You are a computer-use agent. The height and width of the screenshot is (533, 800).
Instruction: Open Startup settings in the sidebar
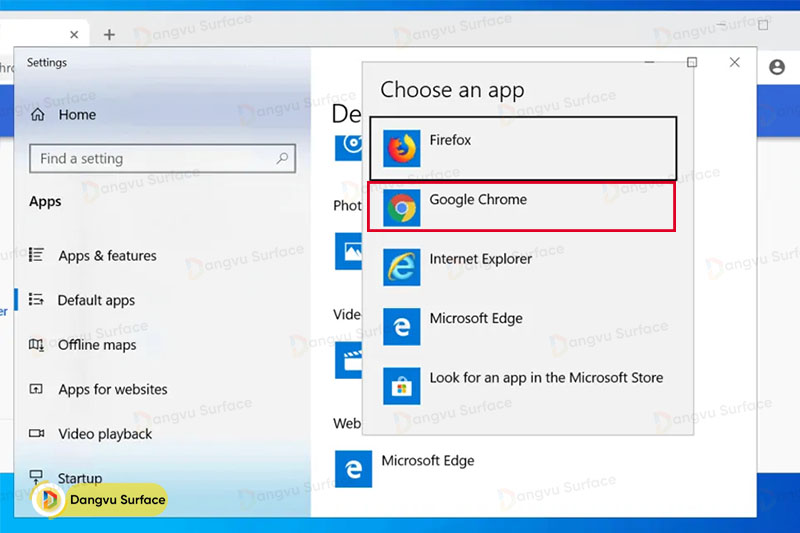click(80, 478)
